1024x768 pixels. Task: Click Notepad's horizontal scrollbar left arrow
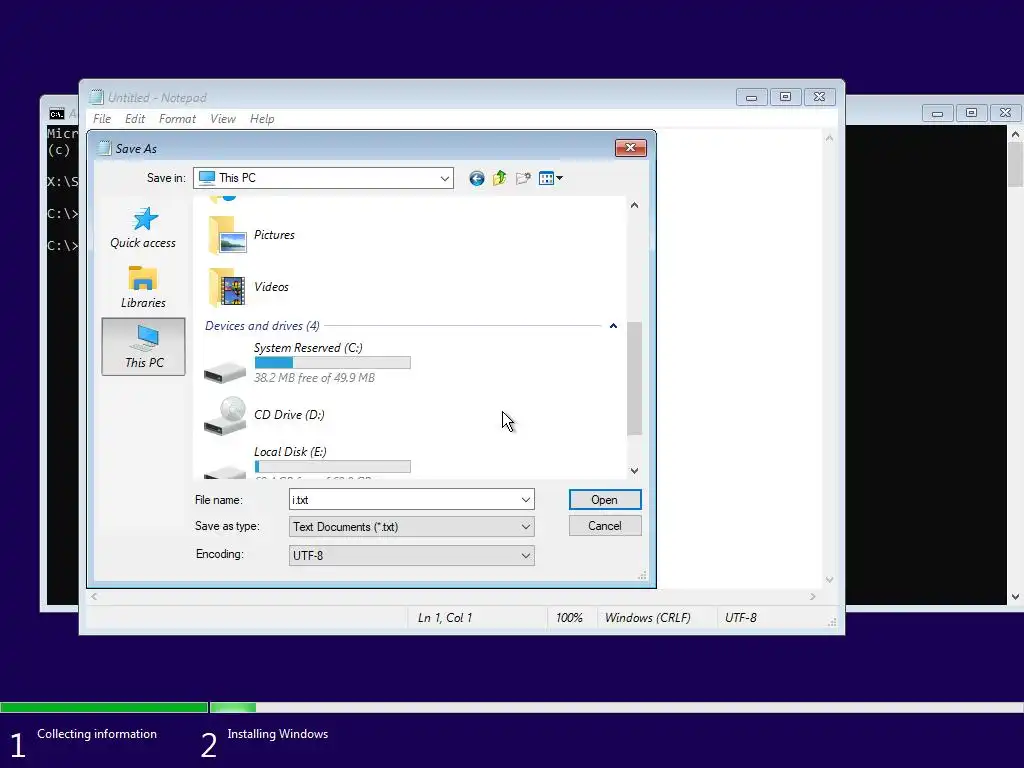point(94,596)
